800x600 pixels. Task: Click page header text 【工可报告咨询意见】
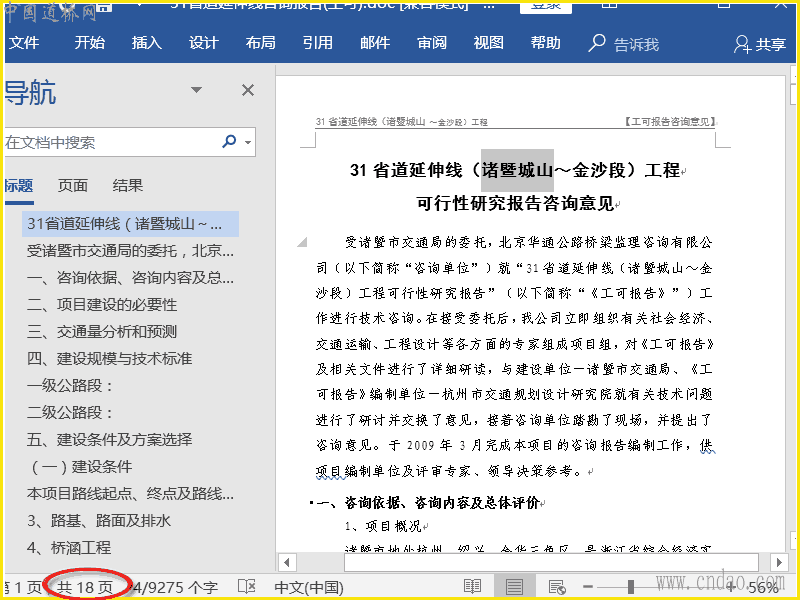670,121
